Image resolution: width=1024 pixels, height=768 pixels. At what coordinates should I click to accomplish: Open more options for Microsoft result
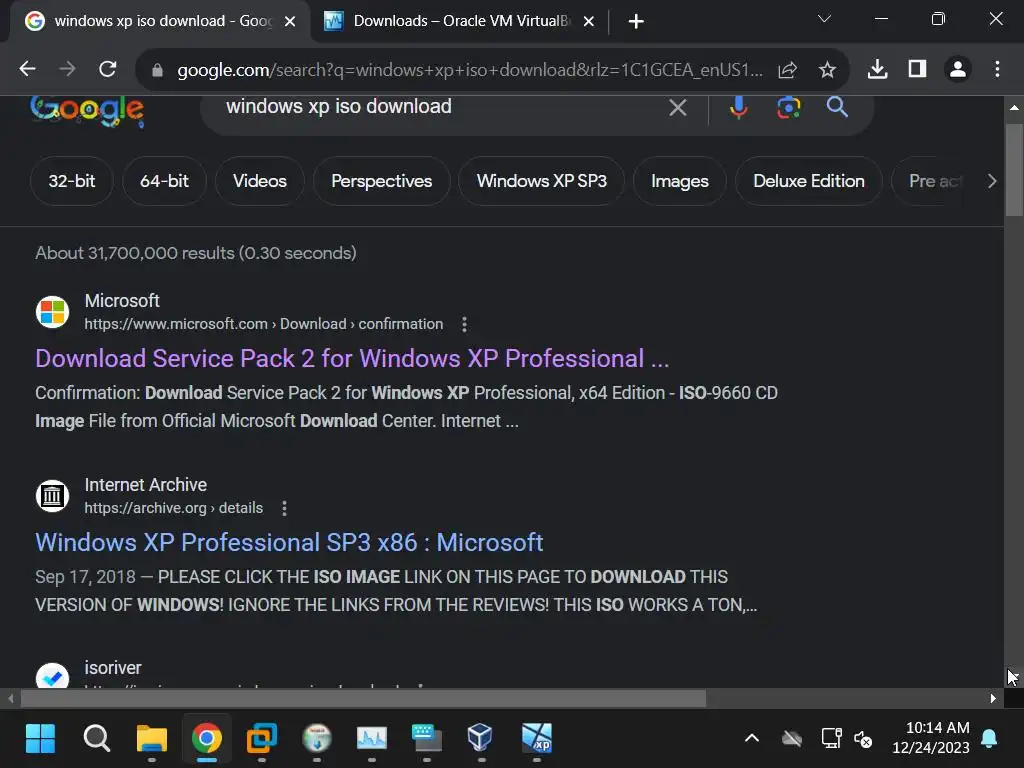click(464, 324)
